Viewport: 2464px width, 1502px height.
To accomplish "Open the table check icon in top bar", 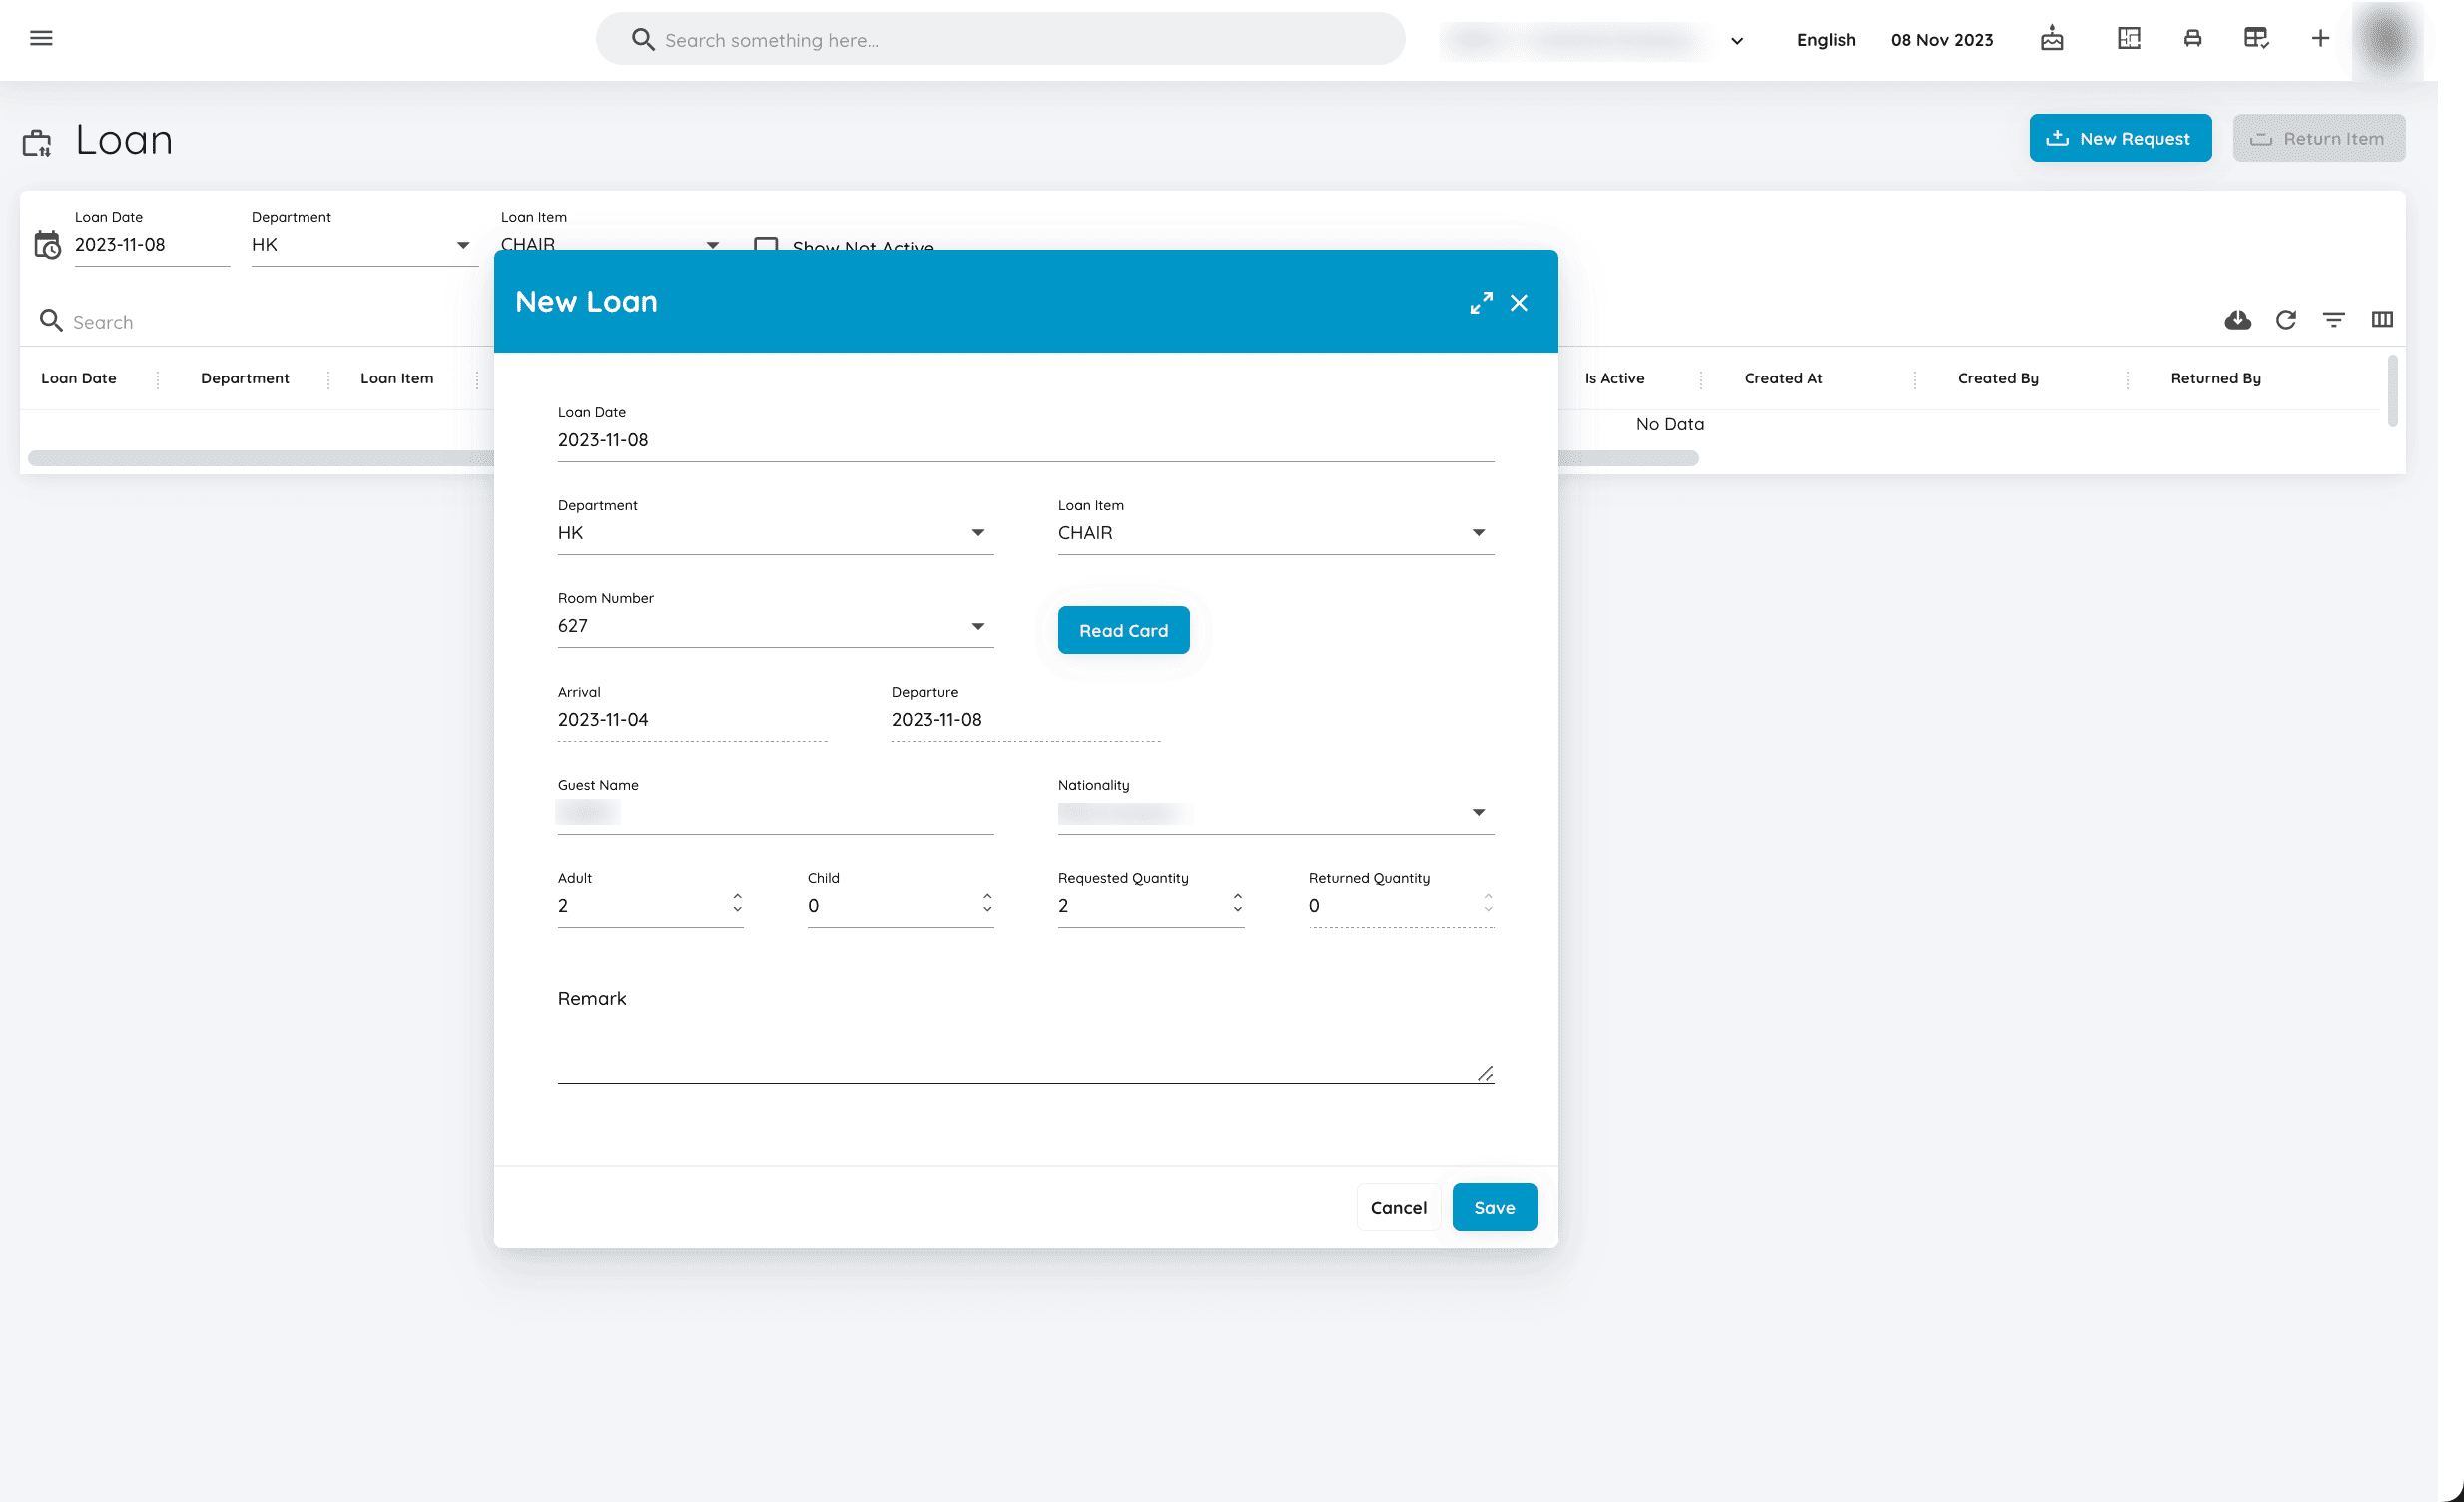I will pos(2256,38).
